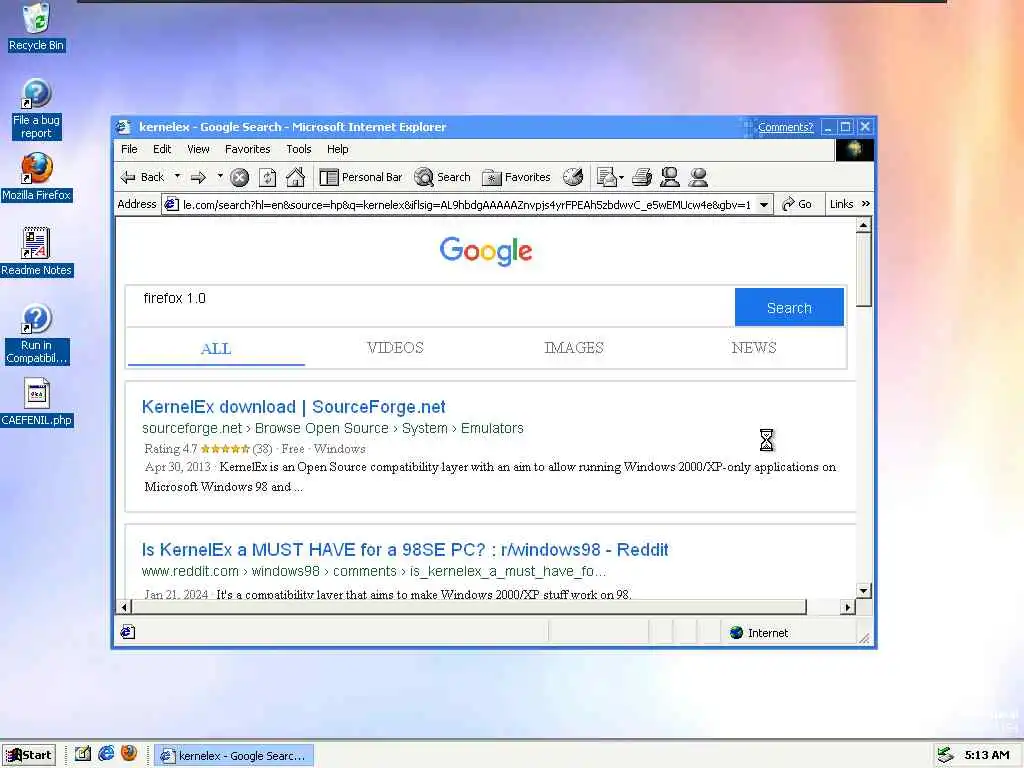Open the Search toolbar pane
The width and height of the screenshot is (1024, 768).
pos(442,177)
